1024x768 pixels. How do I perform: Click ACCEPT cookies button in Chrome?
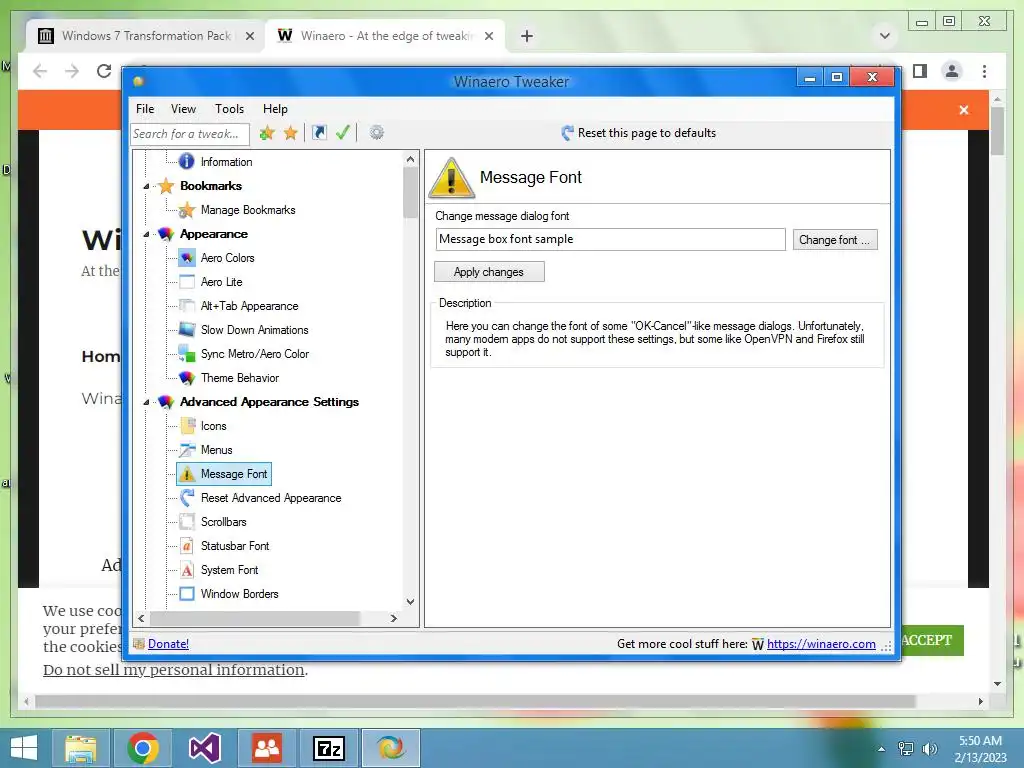[932, 641]
